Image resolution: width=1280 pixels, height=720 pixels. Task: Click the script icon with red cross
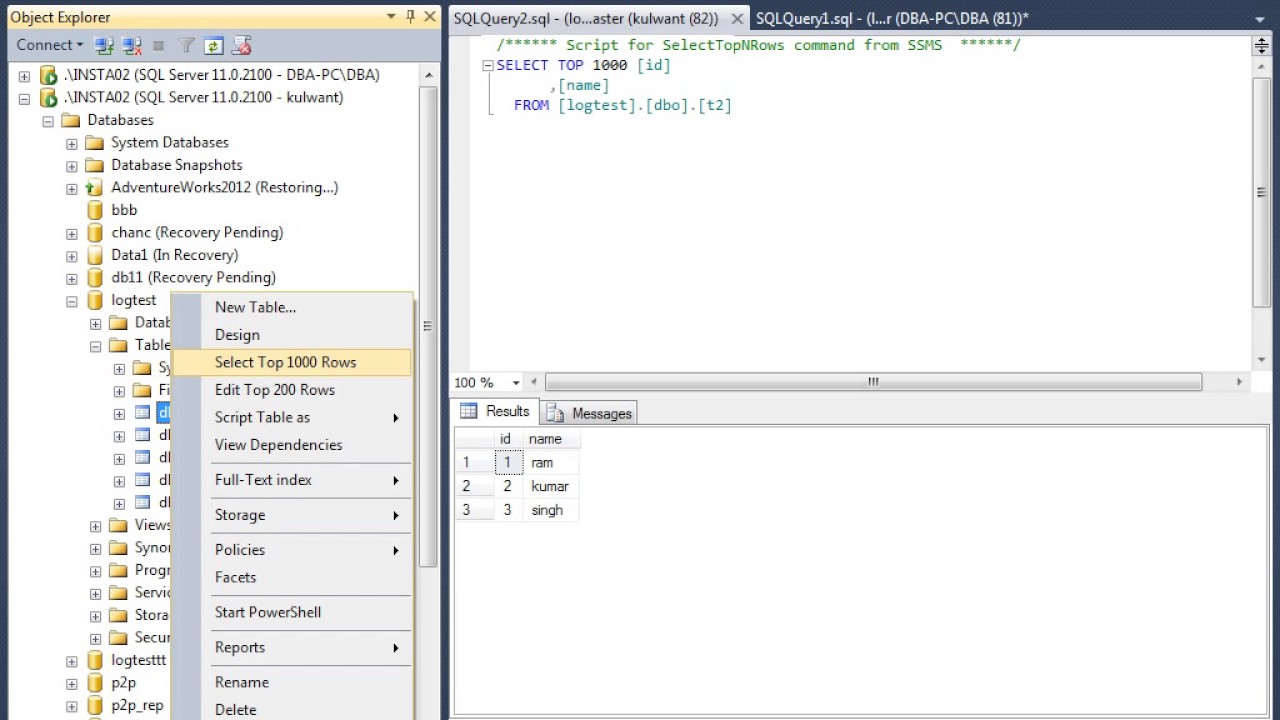tap(241, 45)
